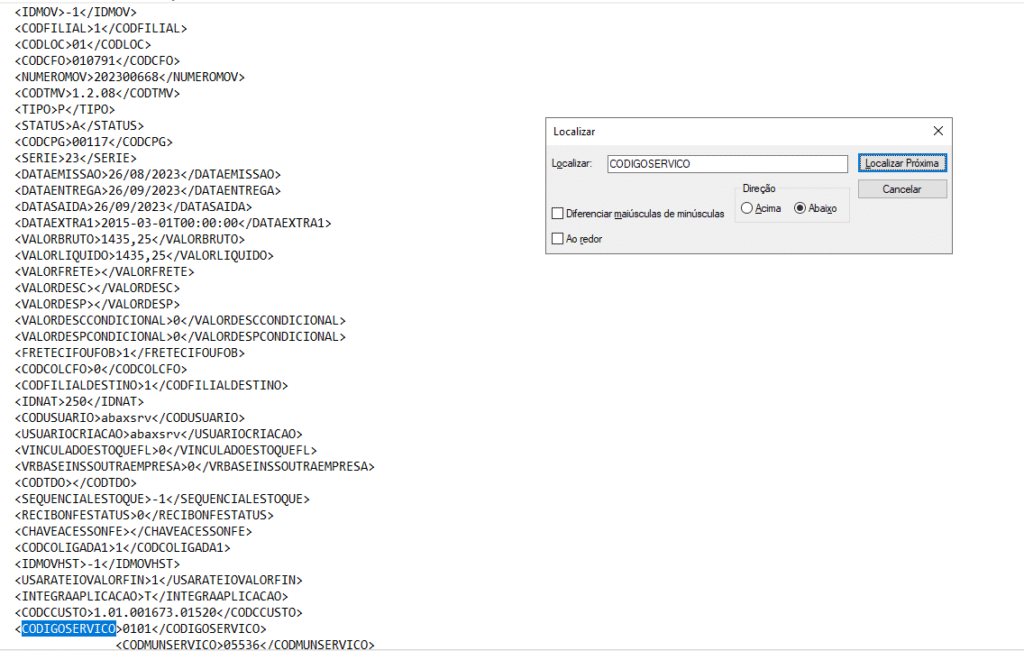Click the CODTMV line with 1.2.08
The height and width of the screenshot is (651, 1024).
[x=97, y=93]
